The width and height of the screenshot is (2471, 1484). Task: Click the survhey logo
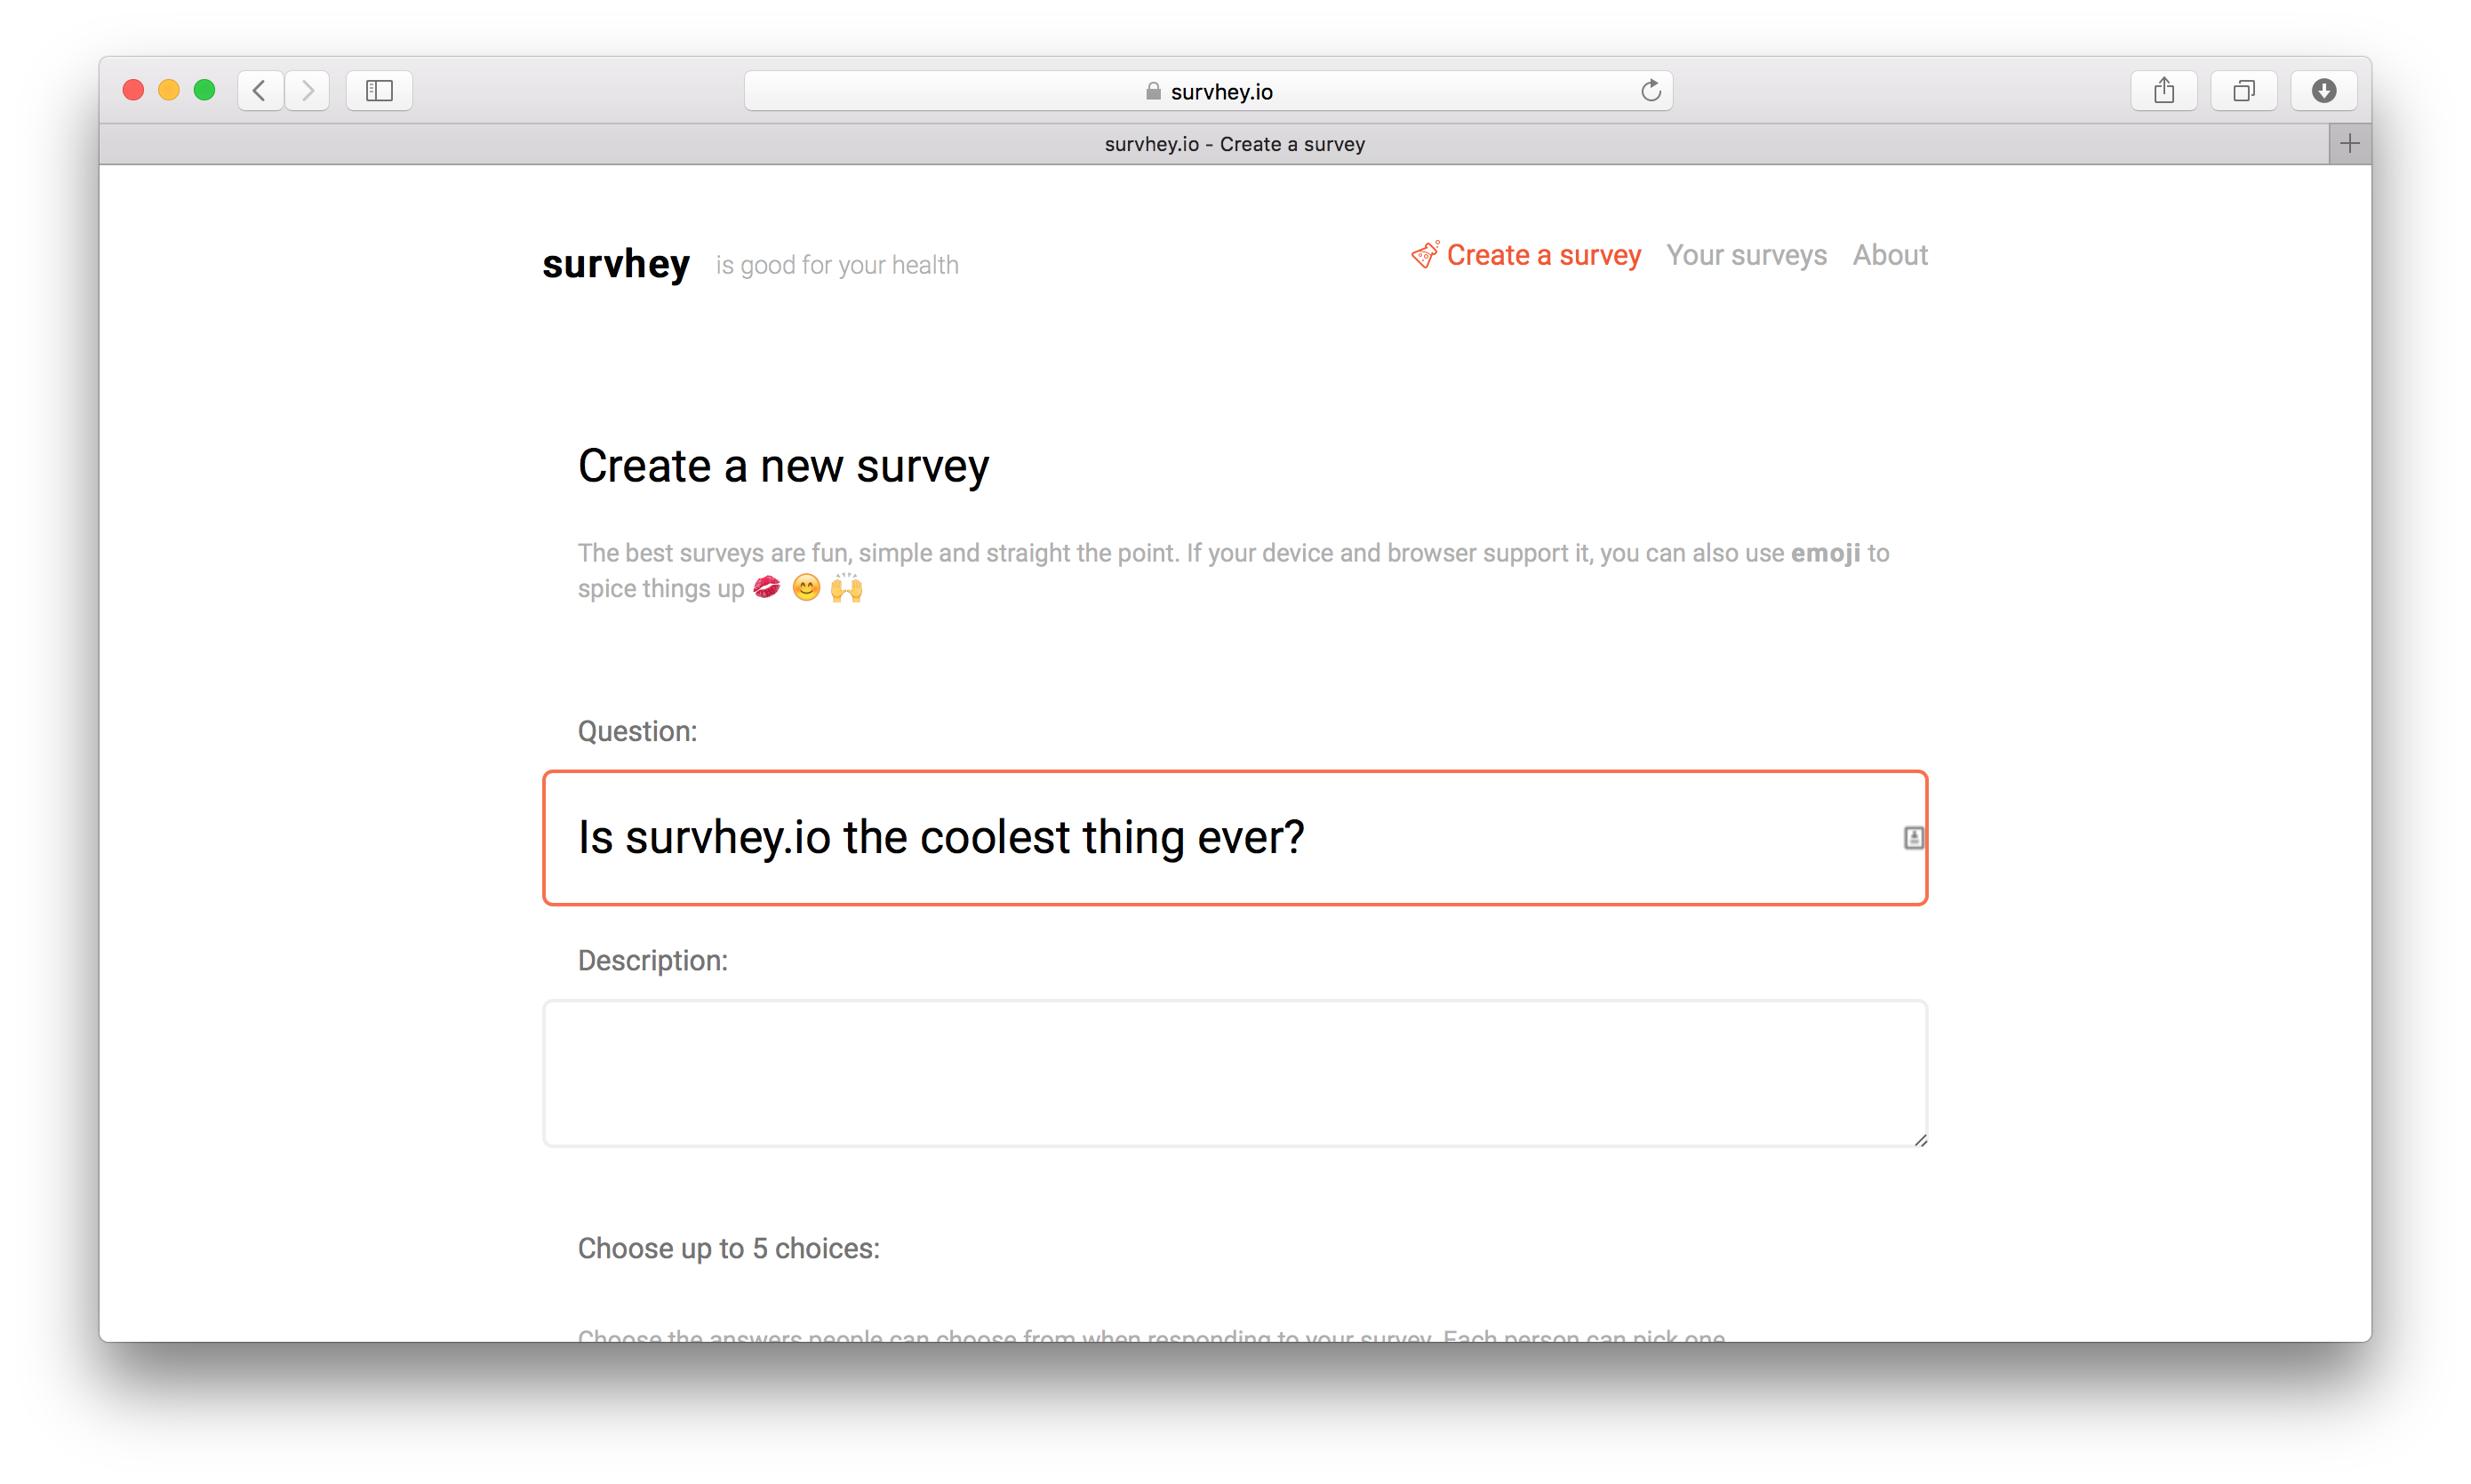[616, 263]
